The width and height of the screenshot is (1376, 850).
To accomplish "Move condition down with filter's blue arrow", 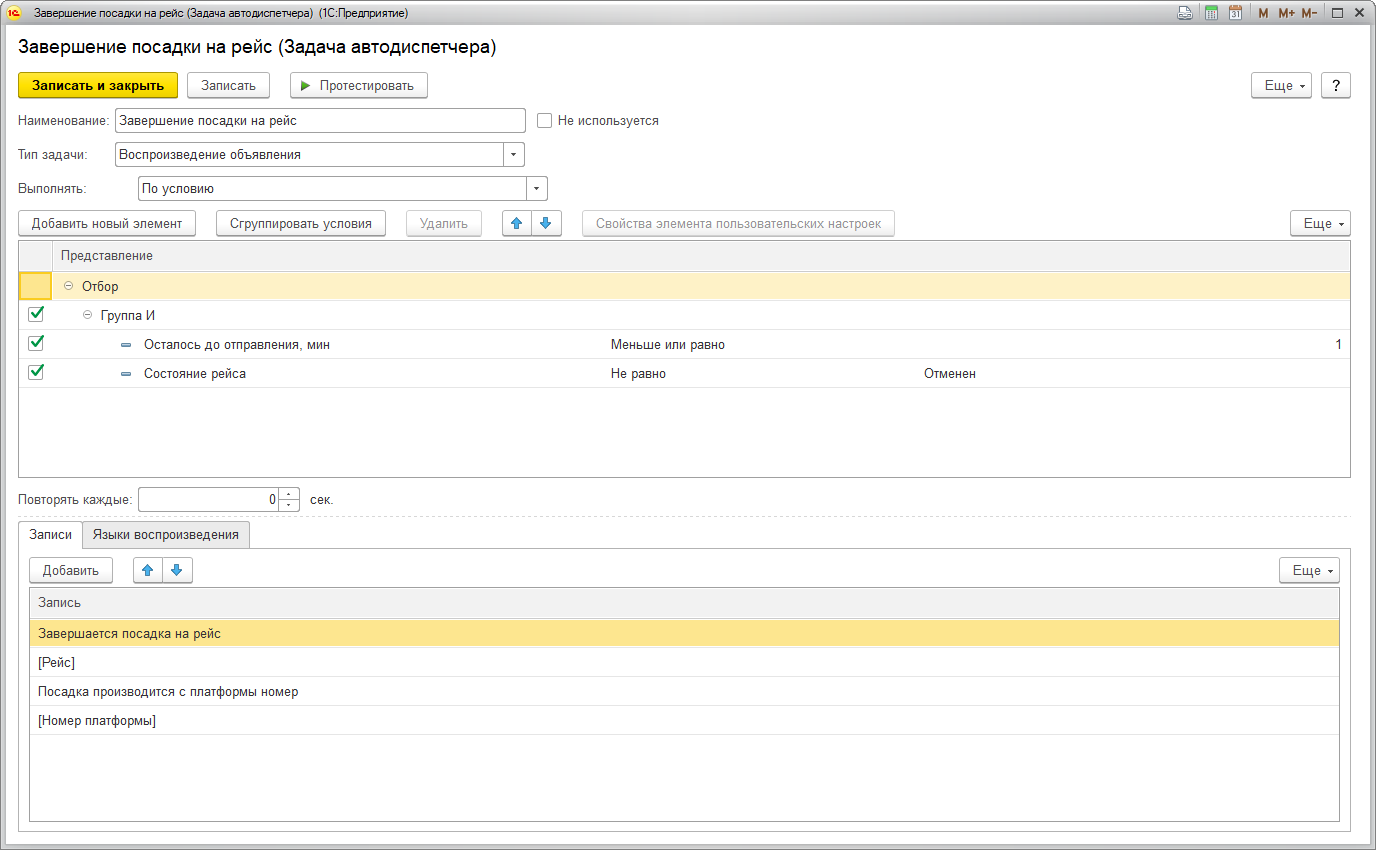I will click(545, 223).
